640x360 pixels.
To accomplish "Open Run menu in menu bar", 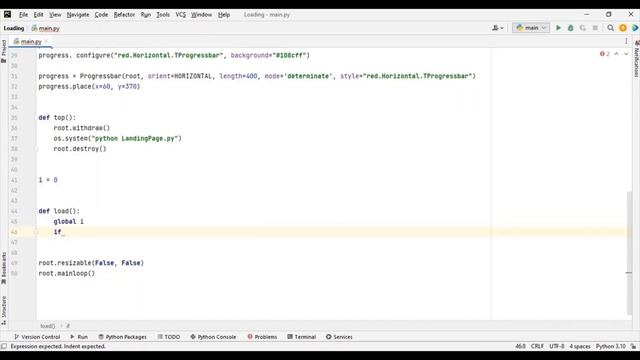I will pos(146,15).
